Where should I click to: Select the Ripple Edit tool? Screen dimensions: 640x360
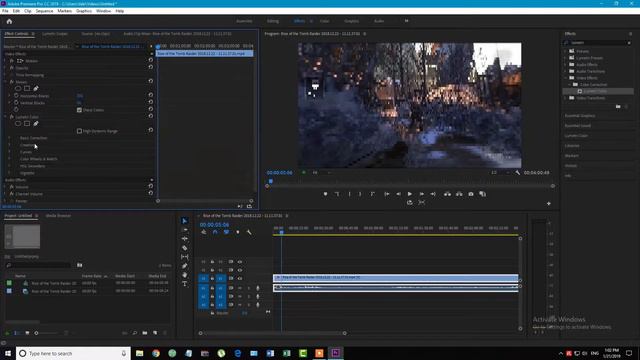tap(184, 239)
